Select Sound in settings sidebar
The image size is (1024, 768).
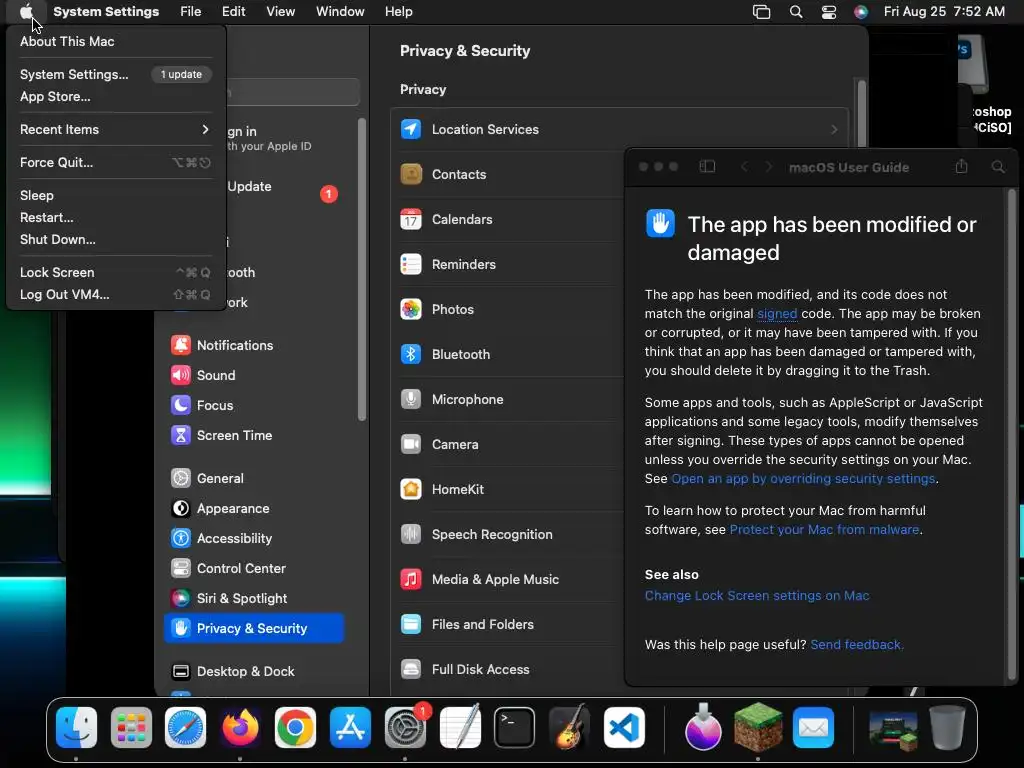[254, 376]
